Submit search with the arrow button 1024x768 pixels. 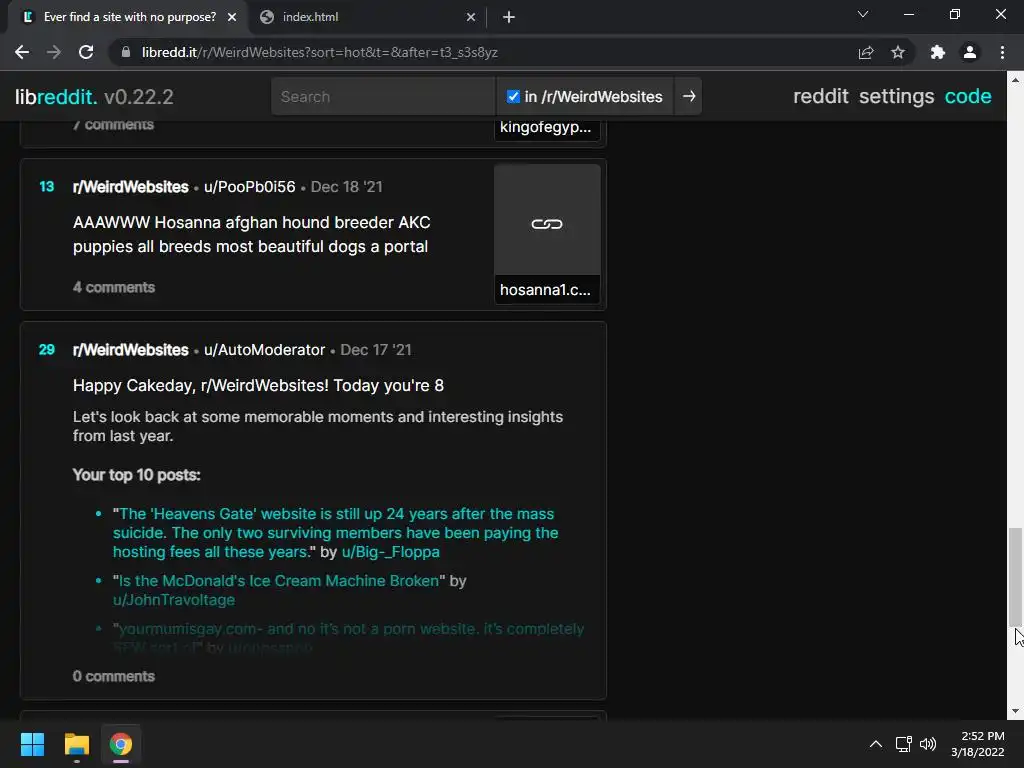click(688, 96)
